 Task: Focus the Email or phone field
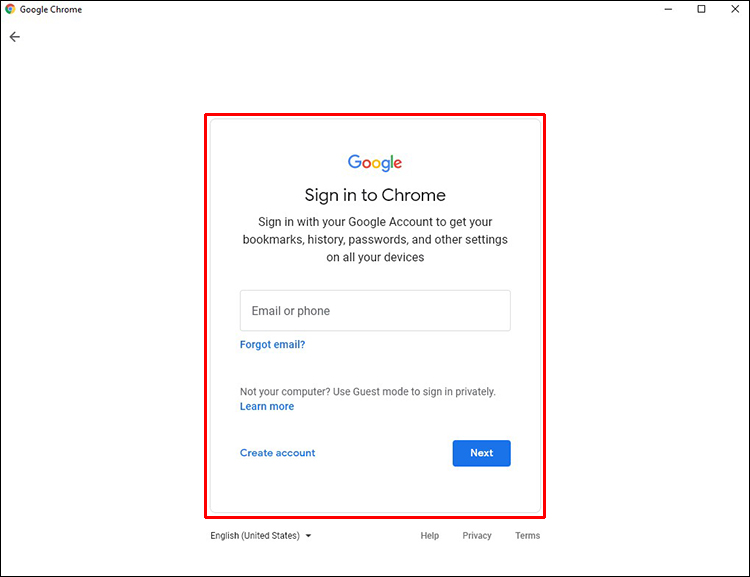point(375,311)
